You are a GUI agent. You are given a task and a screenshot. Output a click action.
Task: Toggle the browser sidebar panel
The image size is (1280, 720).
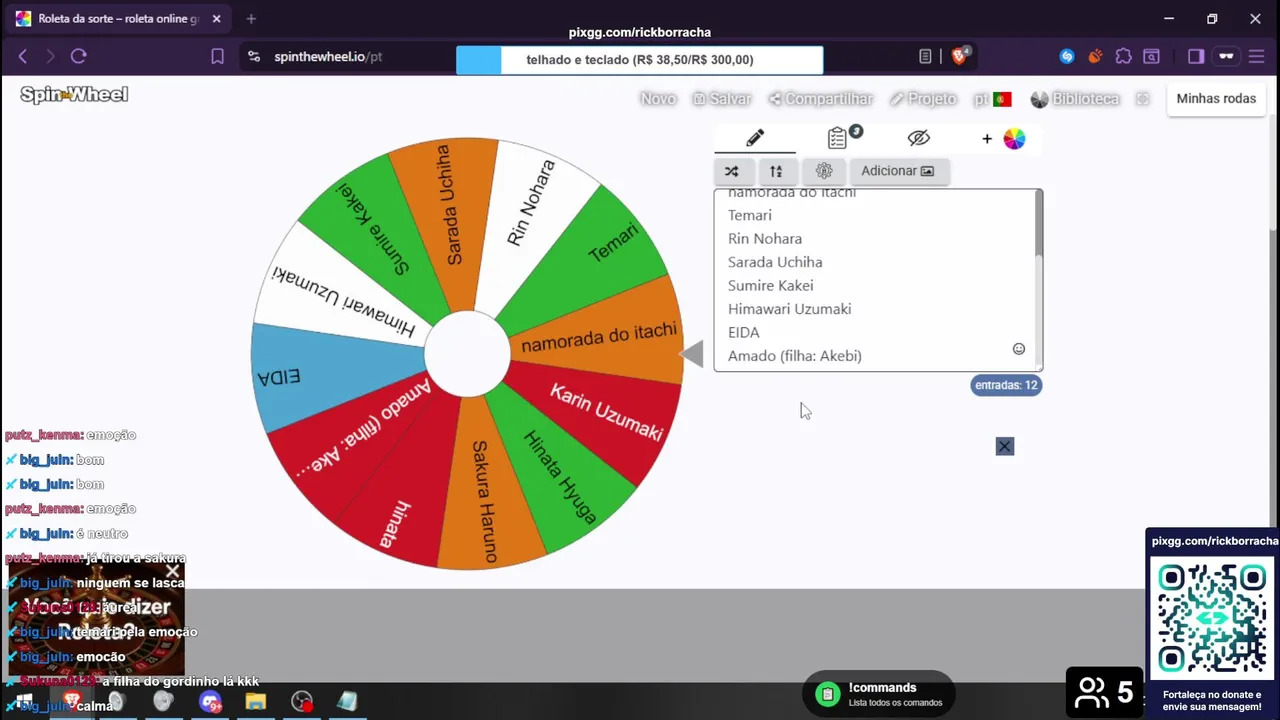click(x=1196, y=57)
